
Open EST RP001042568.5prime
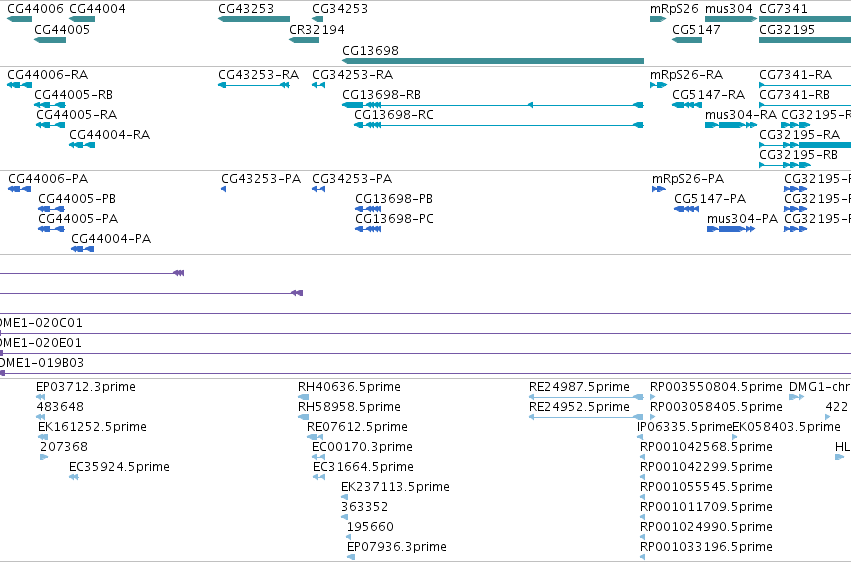pos(643,457)
